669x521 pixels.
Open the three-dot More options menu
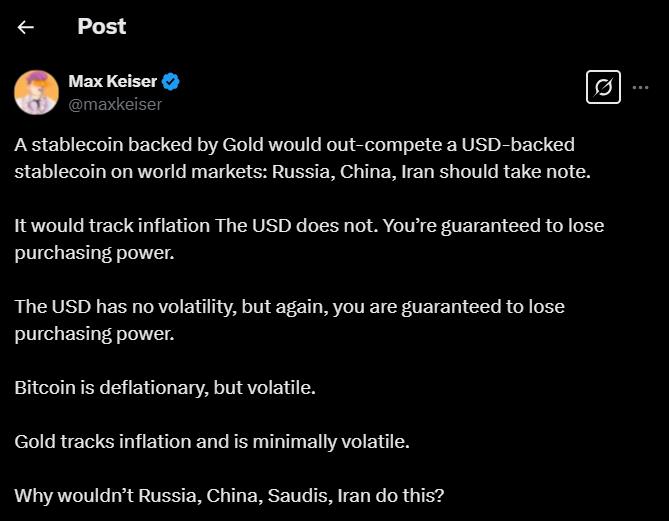tap(641, 87)
